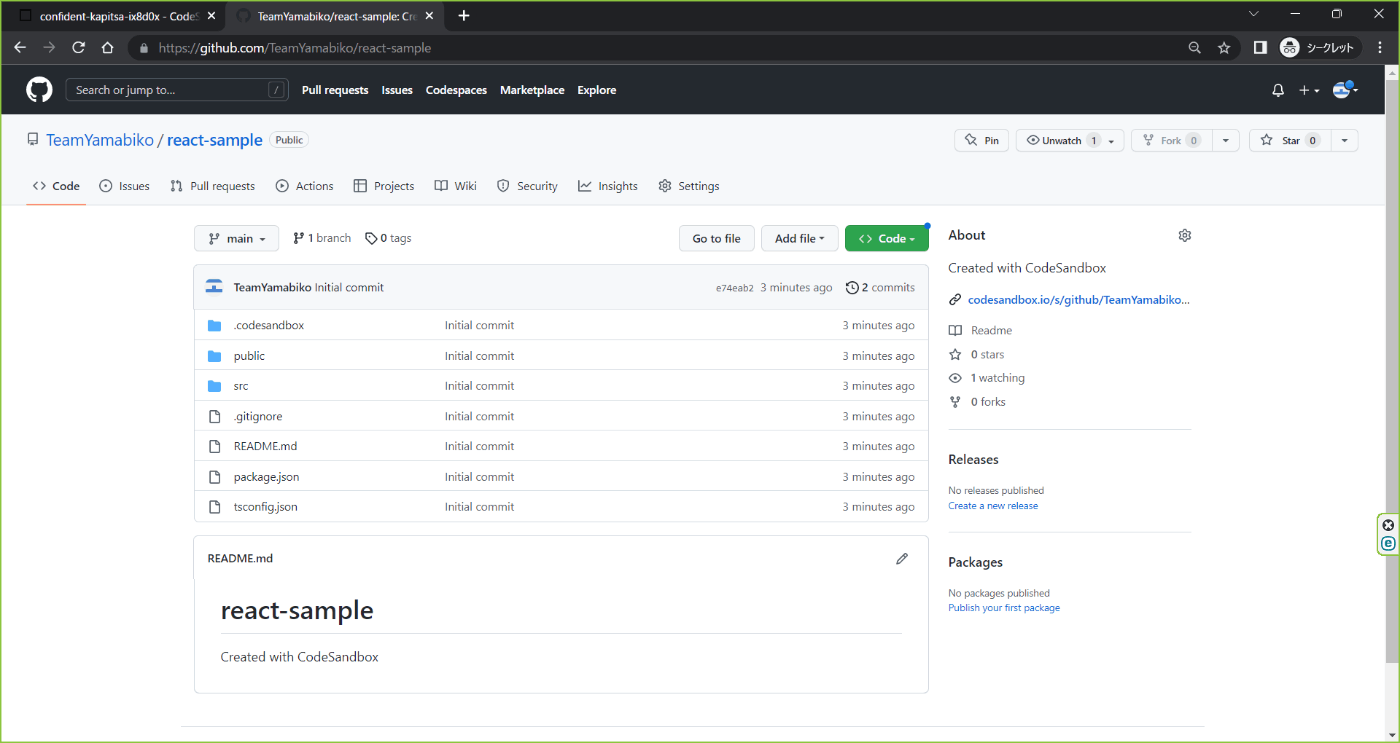Image resolution: width=1400 pixels, height=743 pixels.
Task: Open the Security tab
Action: (527, 186)
